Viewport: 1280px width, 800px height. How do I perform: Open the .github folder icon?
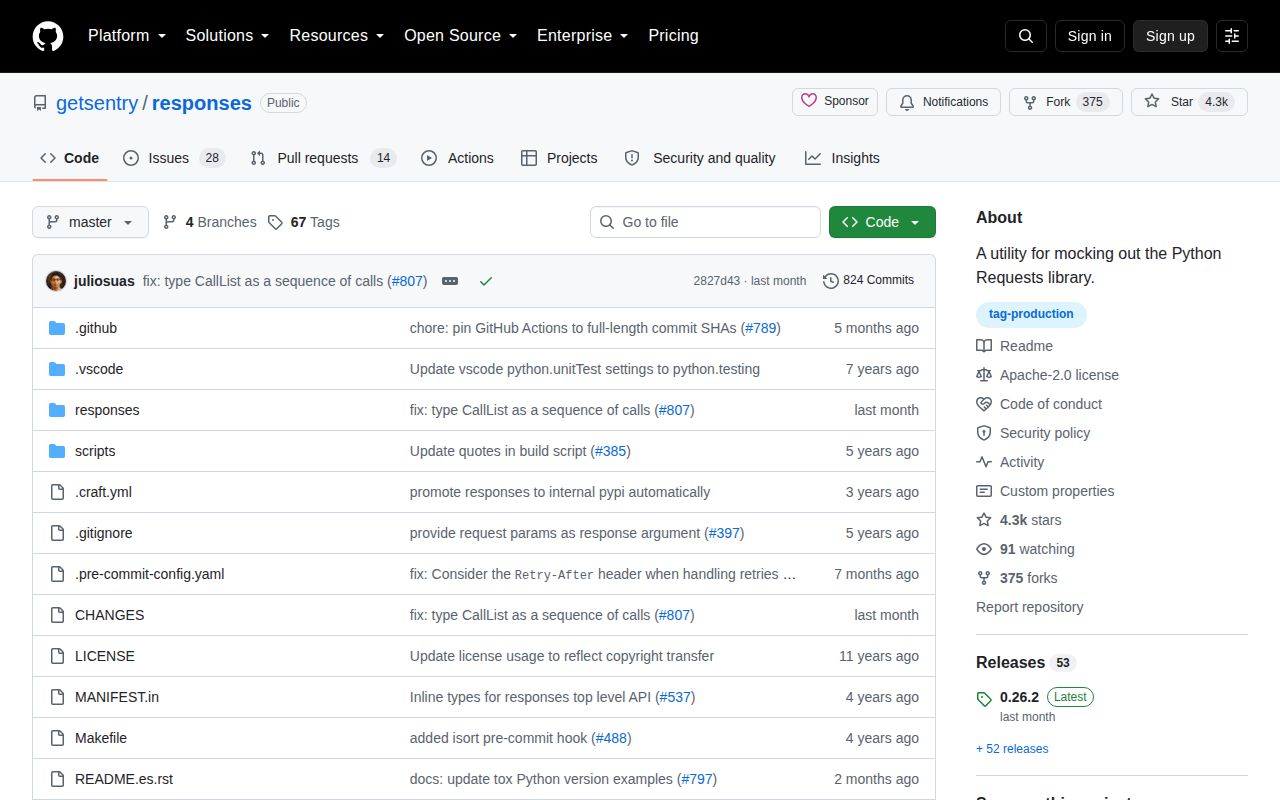point(57,328)
